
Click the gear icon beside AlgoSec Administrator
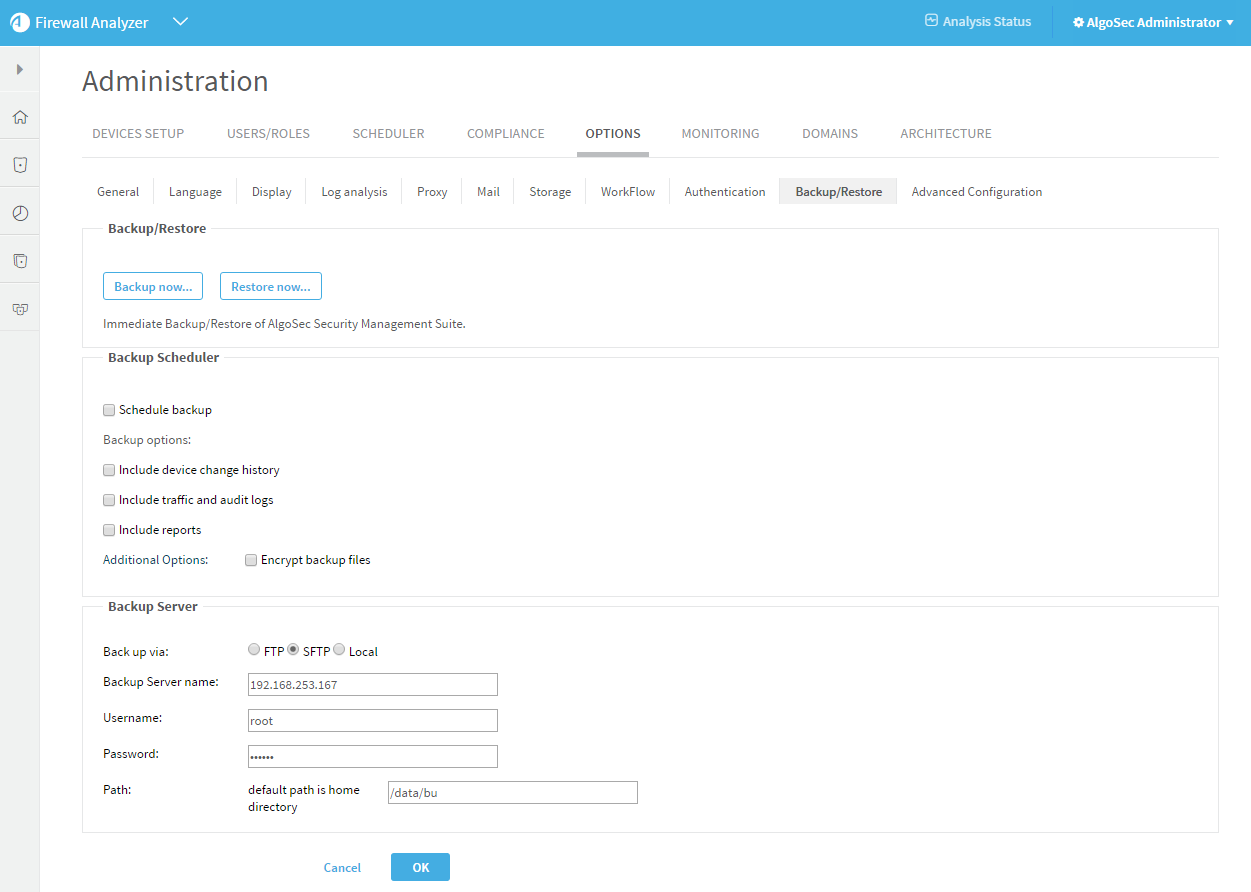[1078, 22]
